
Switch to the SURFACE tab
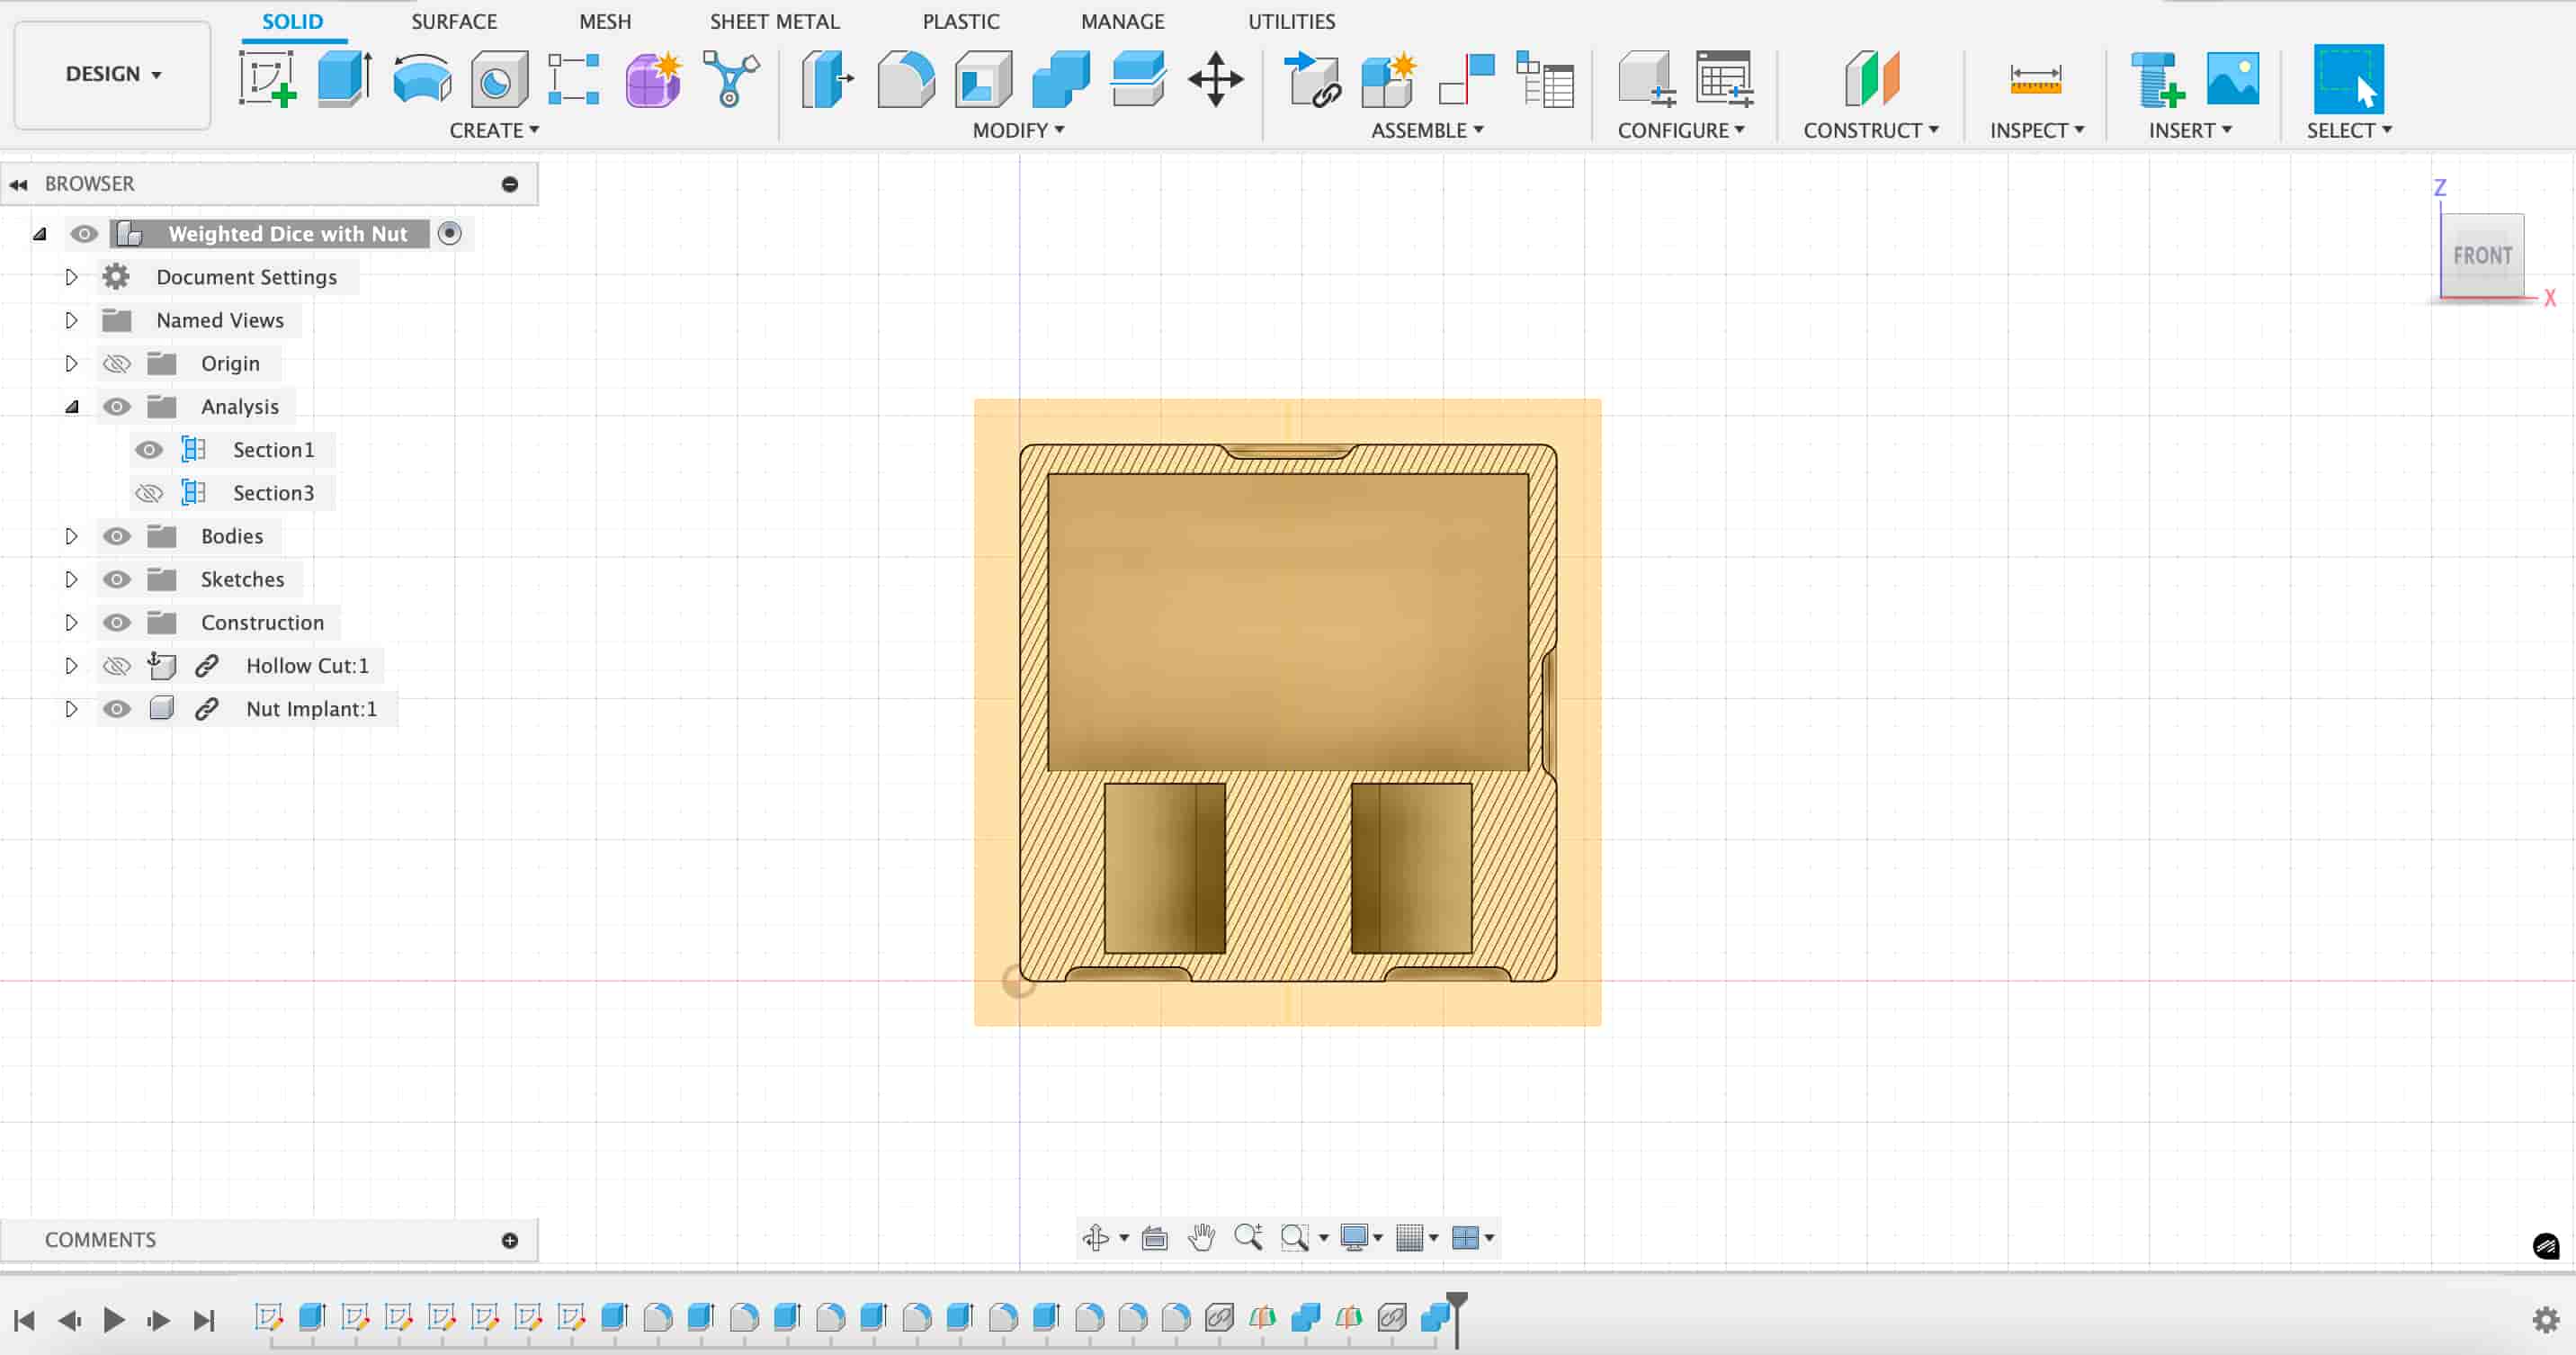click(x=454, y=21)
